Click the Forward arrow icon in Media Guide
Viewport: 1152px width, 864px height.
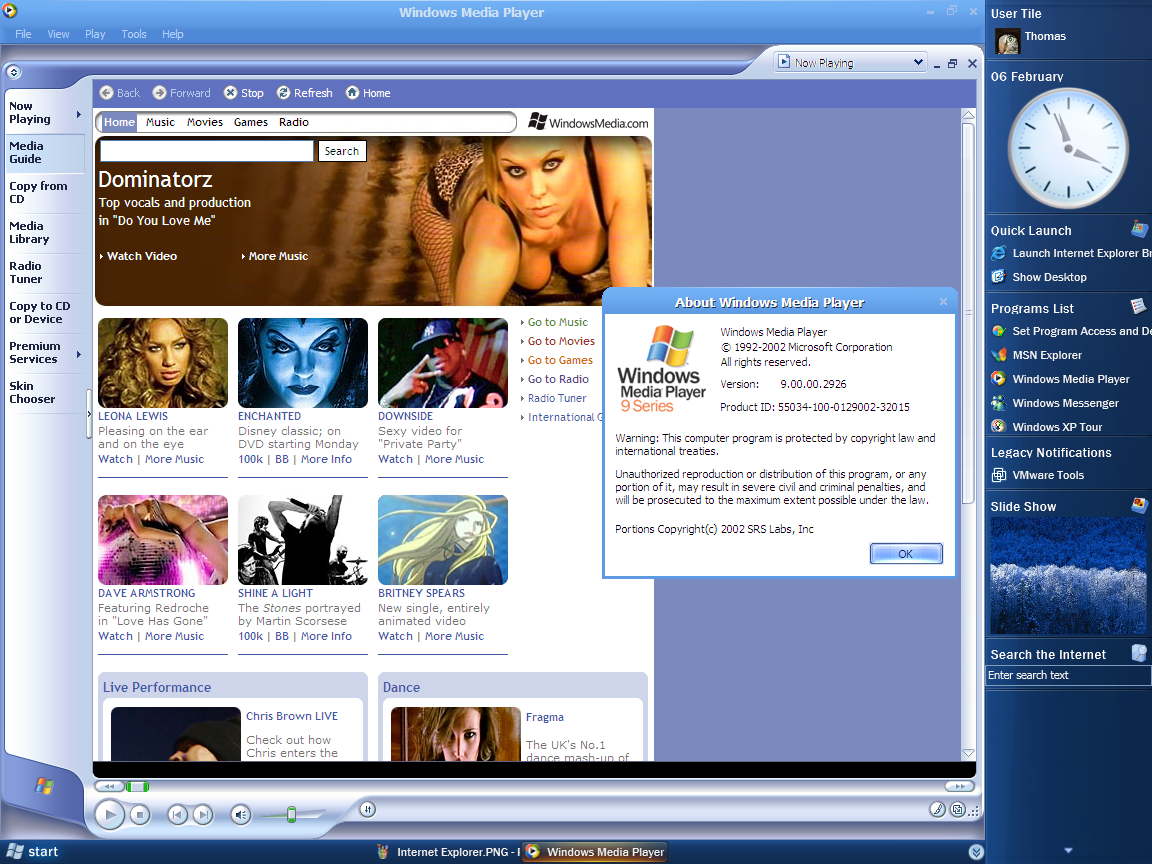159,93
